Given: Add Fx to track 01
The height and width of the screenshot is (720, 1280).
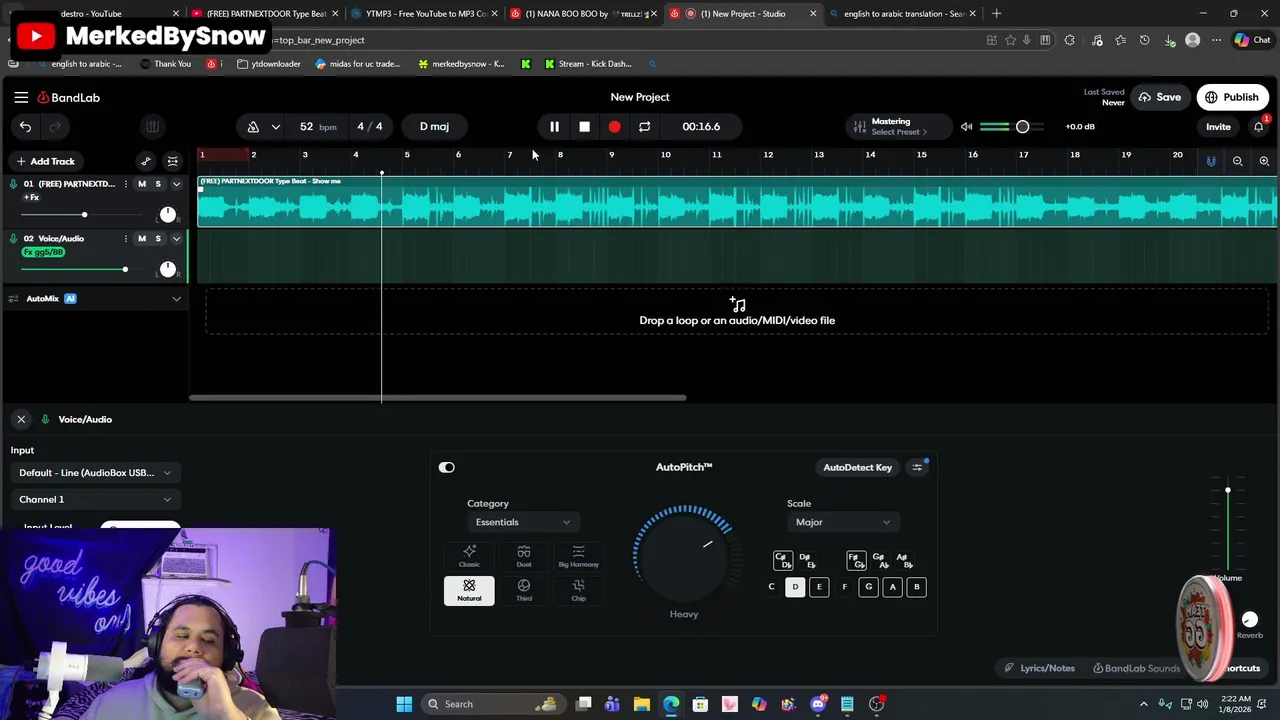Looking at the screenshot, I should point(32,198).
